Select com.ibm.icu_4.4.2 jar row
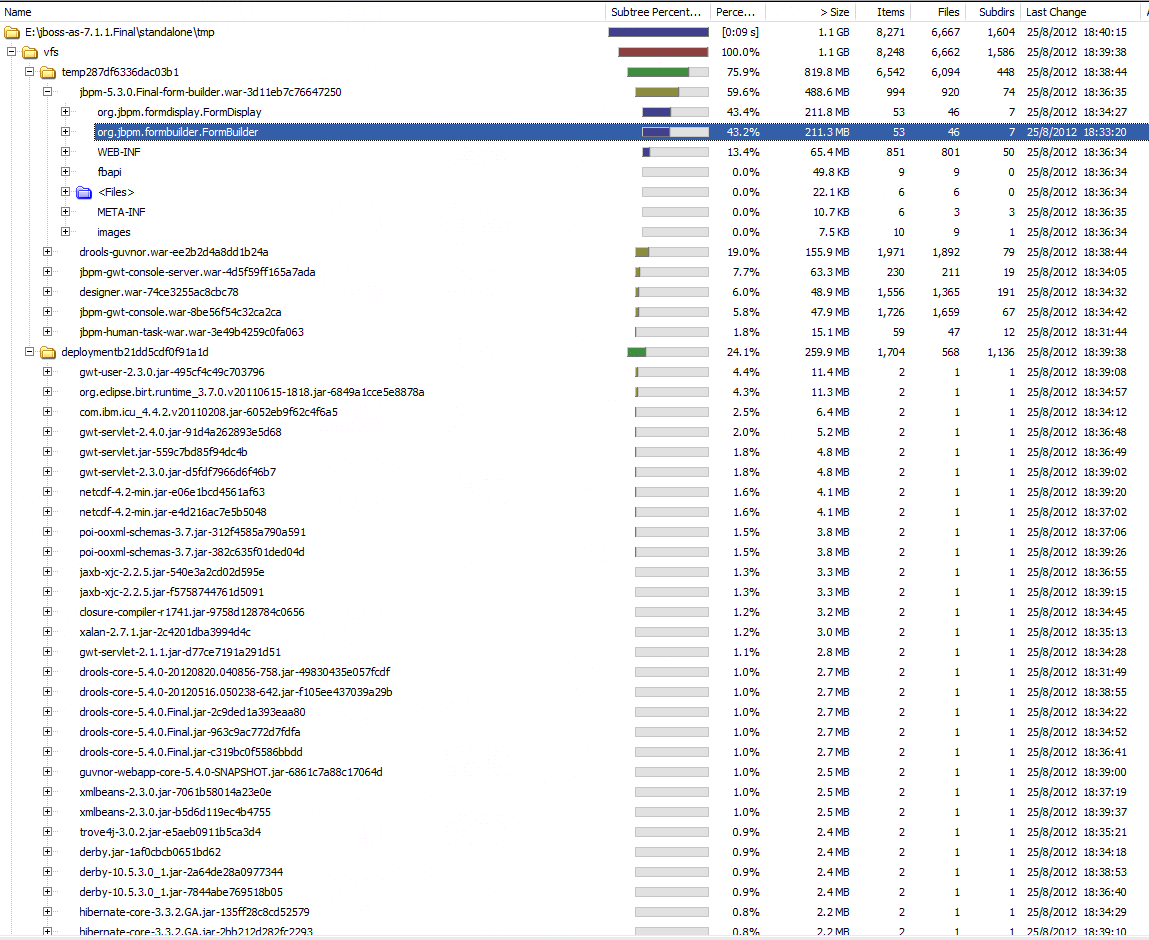The width and height of the screenshot is (1149, 940). tap(574, 412)
